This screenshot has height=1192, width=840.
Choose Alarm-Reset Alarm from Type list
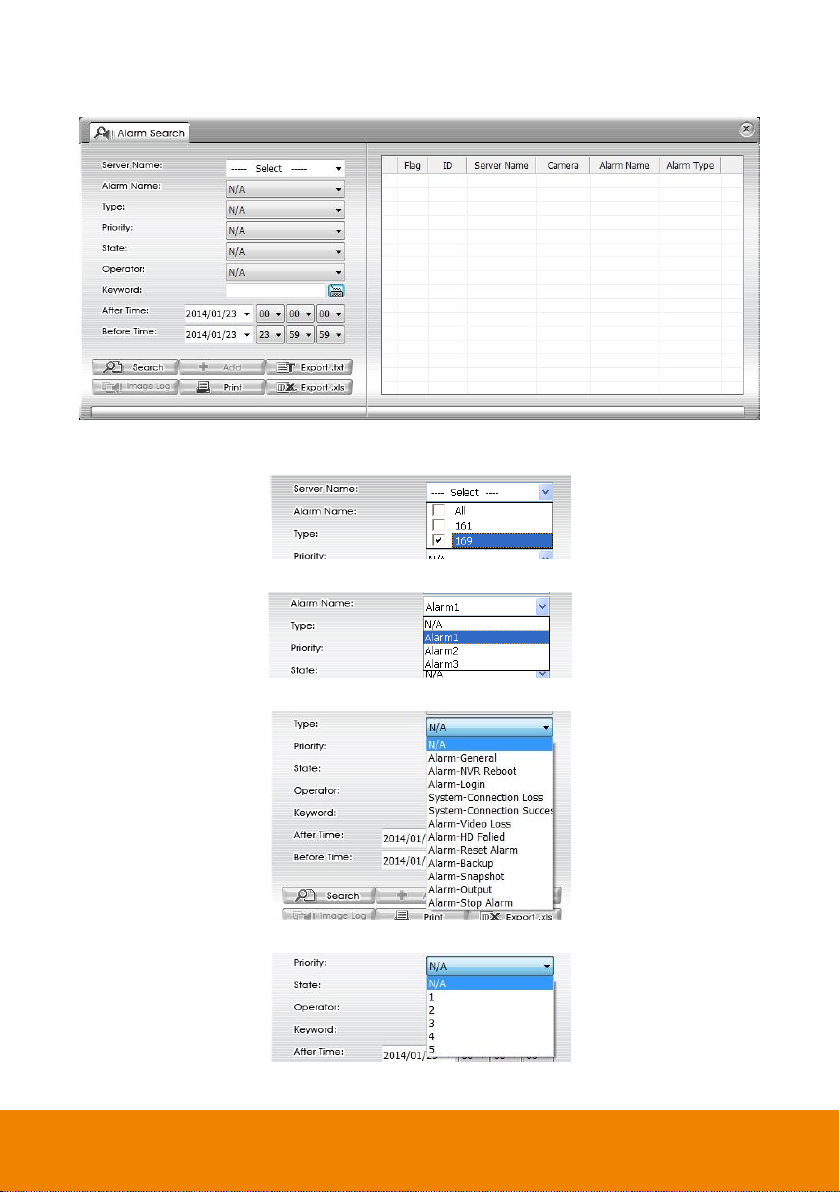coord(490,850)
